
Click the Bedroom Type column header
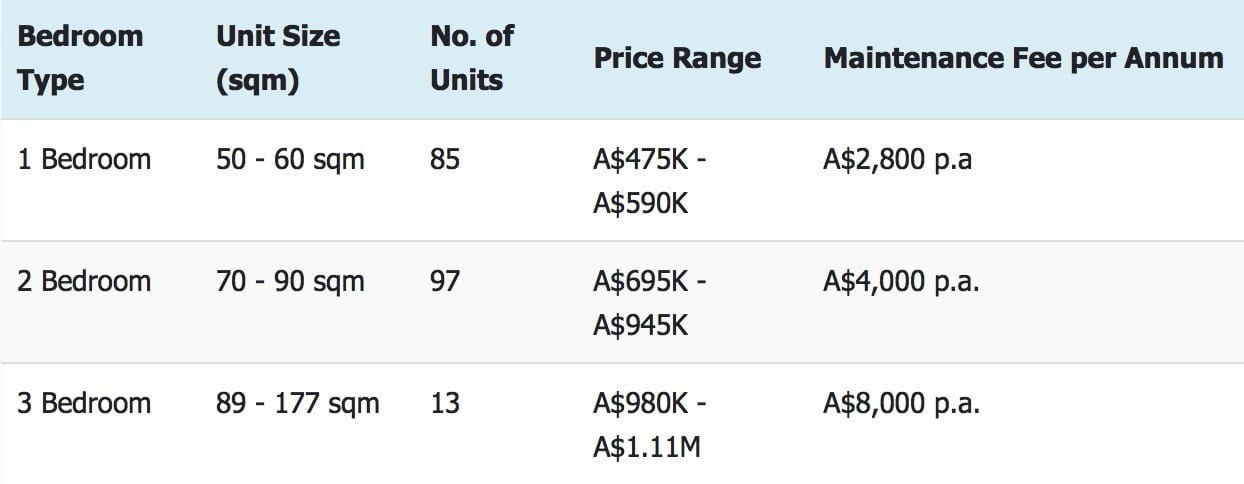[80, 58]
